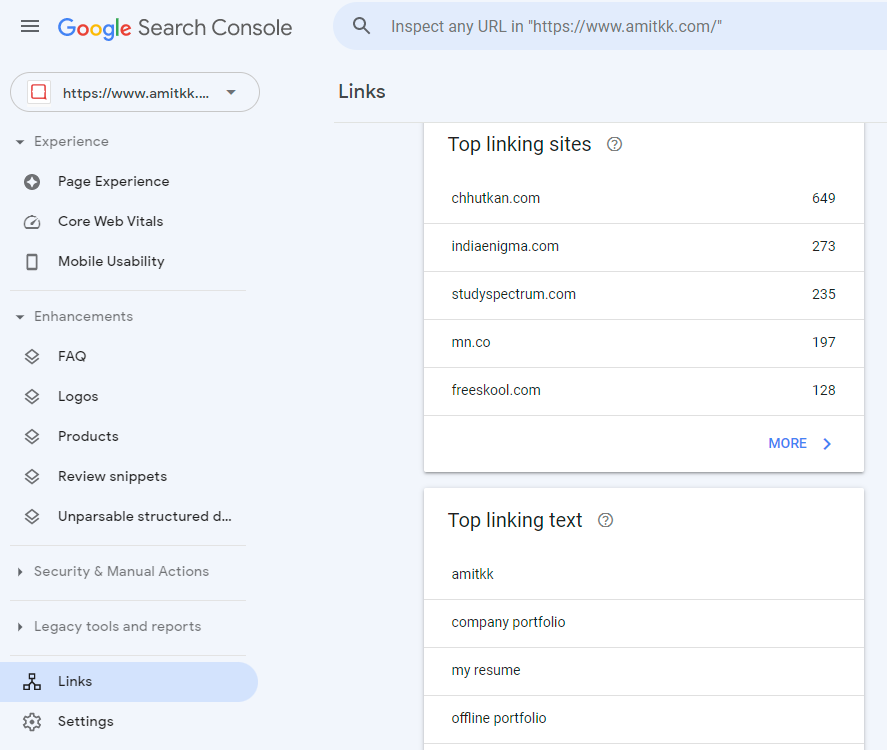887x750 pixels.
Task: Open help for Top linking sites
Action: (614, 144)
